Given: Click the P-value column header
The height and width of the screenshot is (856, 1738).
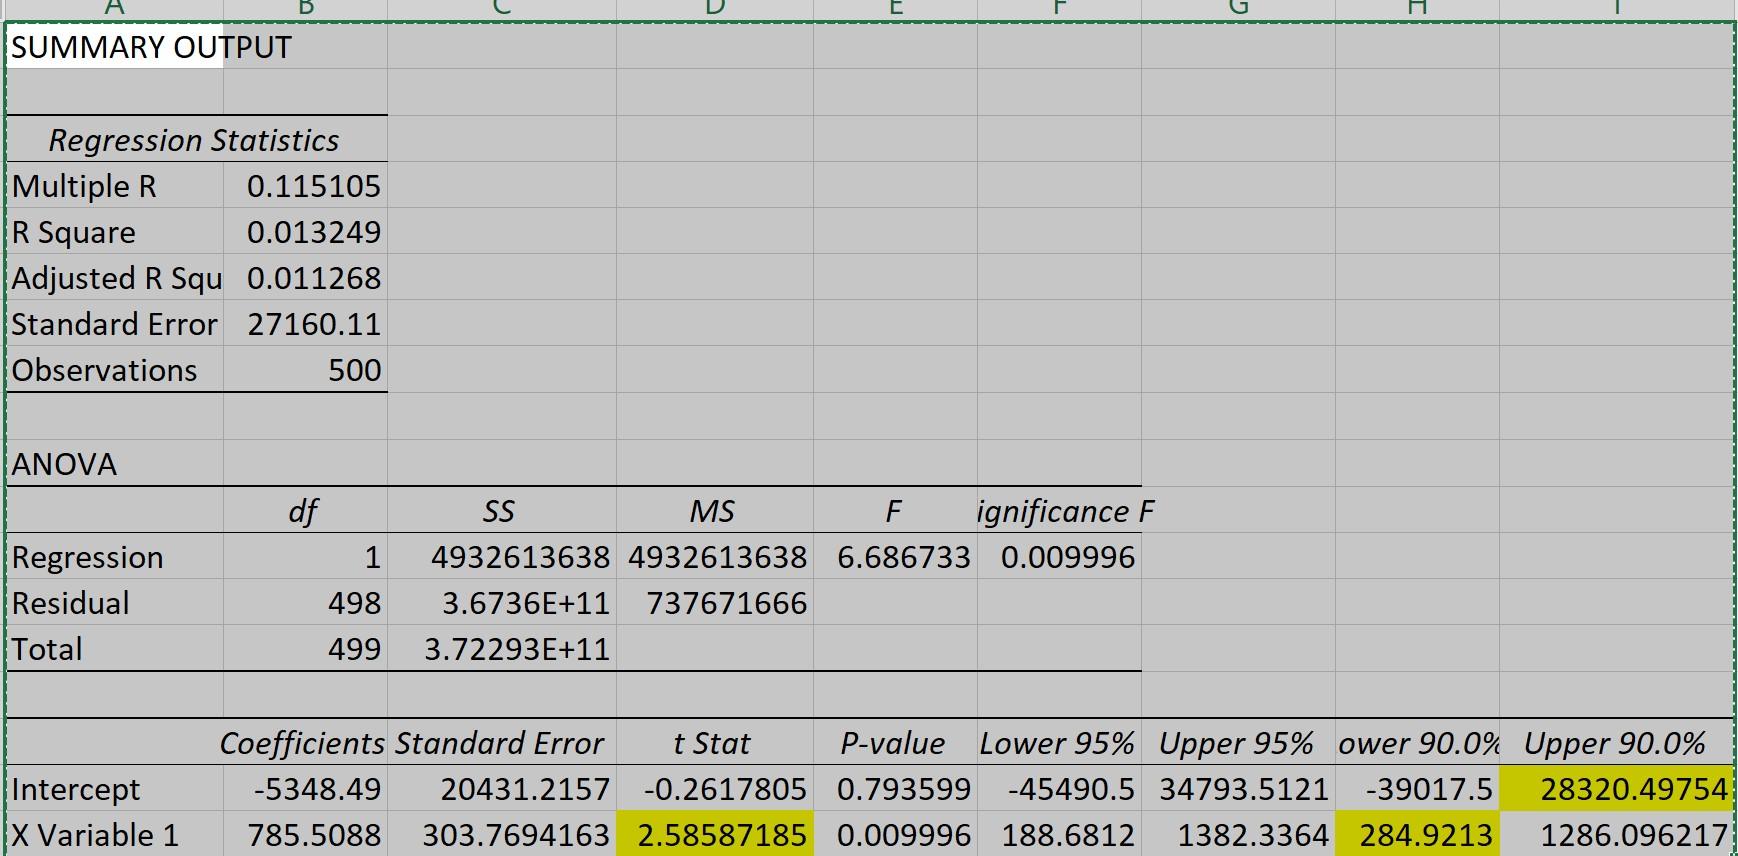Looking at the screenshot, I should click(x=895, y=742).
